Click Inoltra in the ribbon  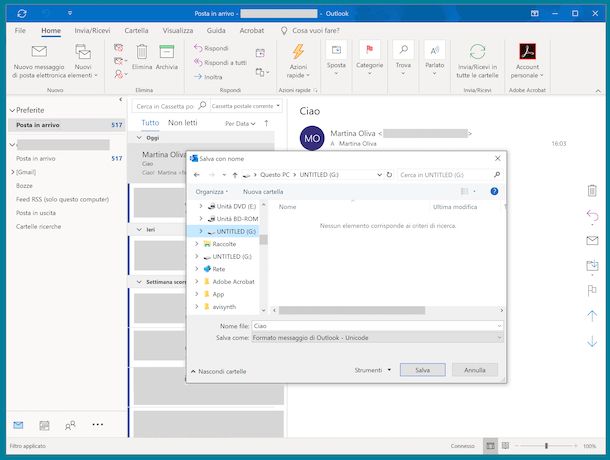click(208, 77)
